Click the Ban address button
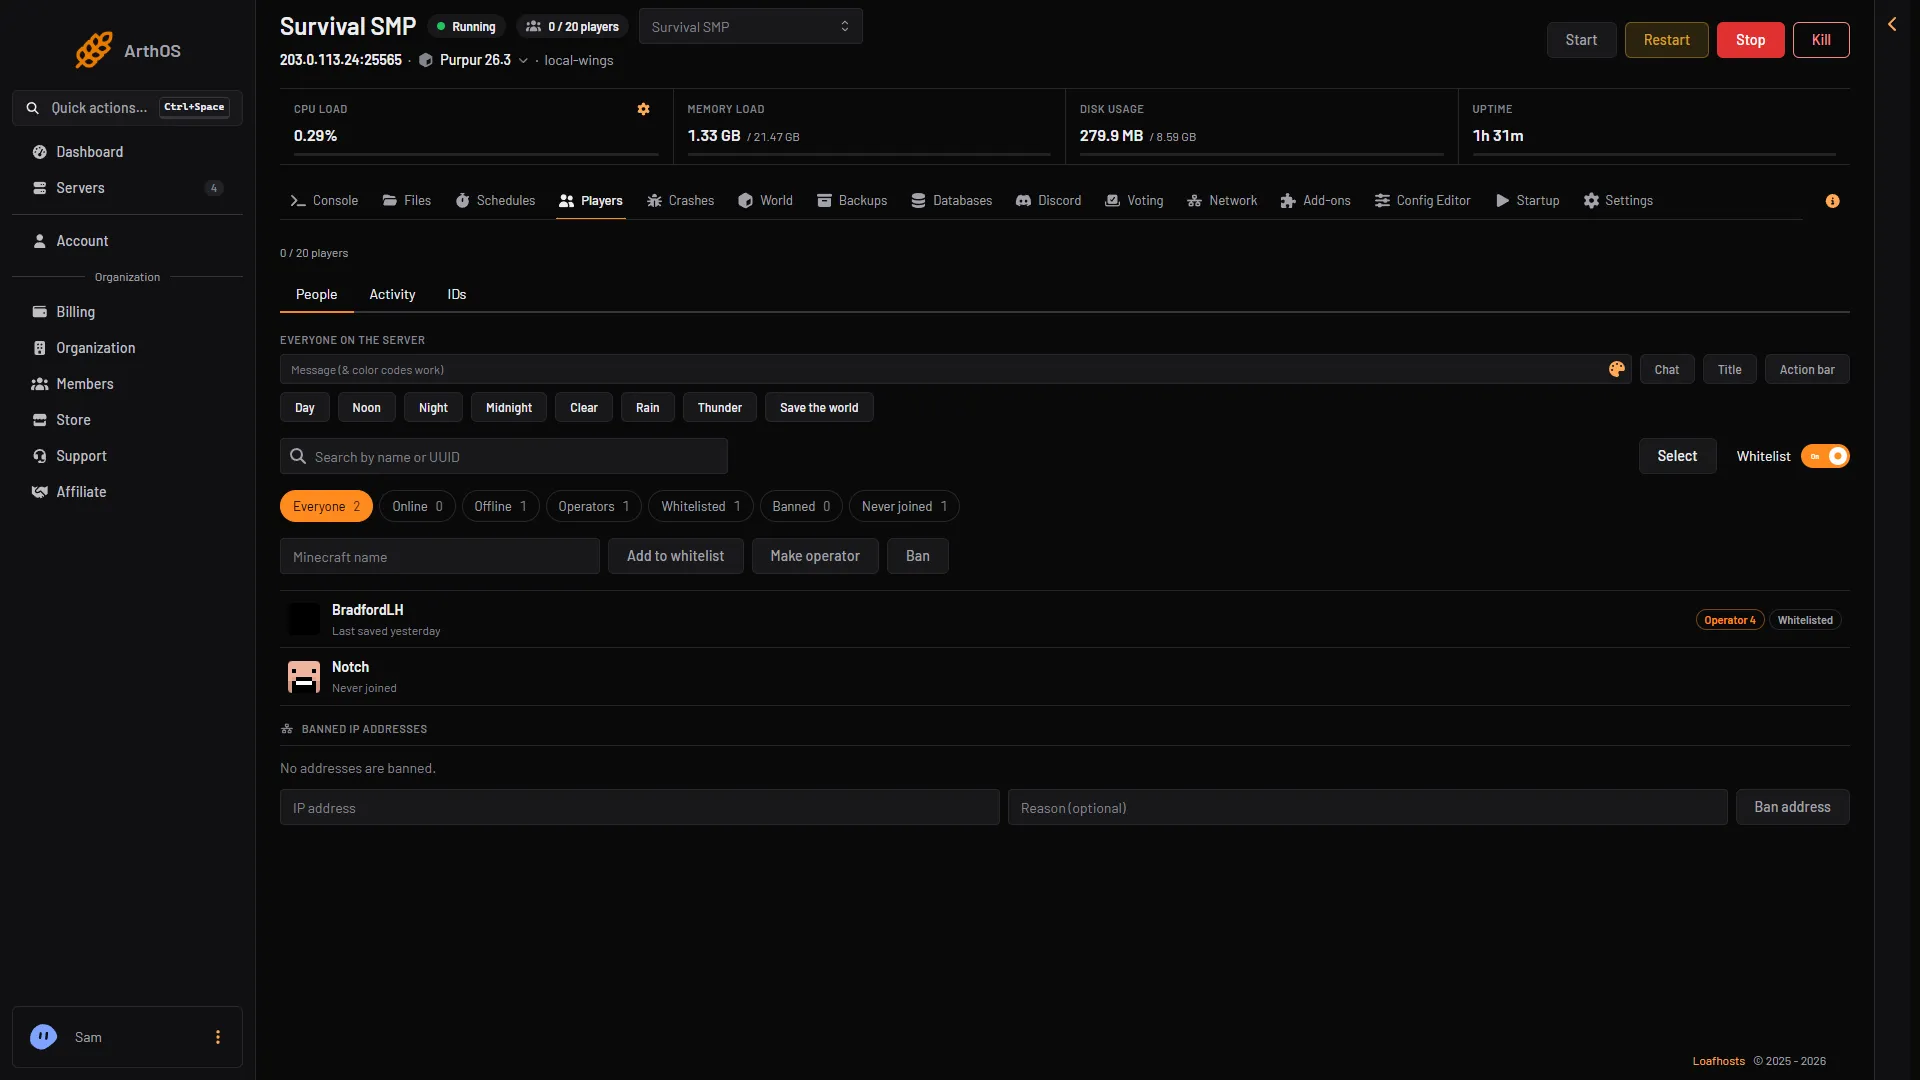This screenshot has height=1080, width=1920. [x=1792, y=807]
